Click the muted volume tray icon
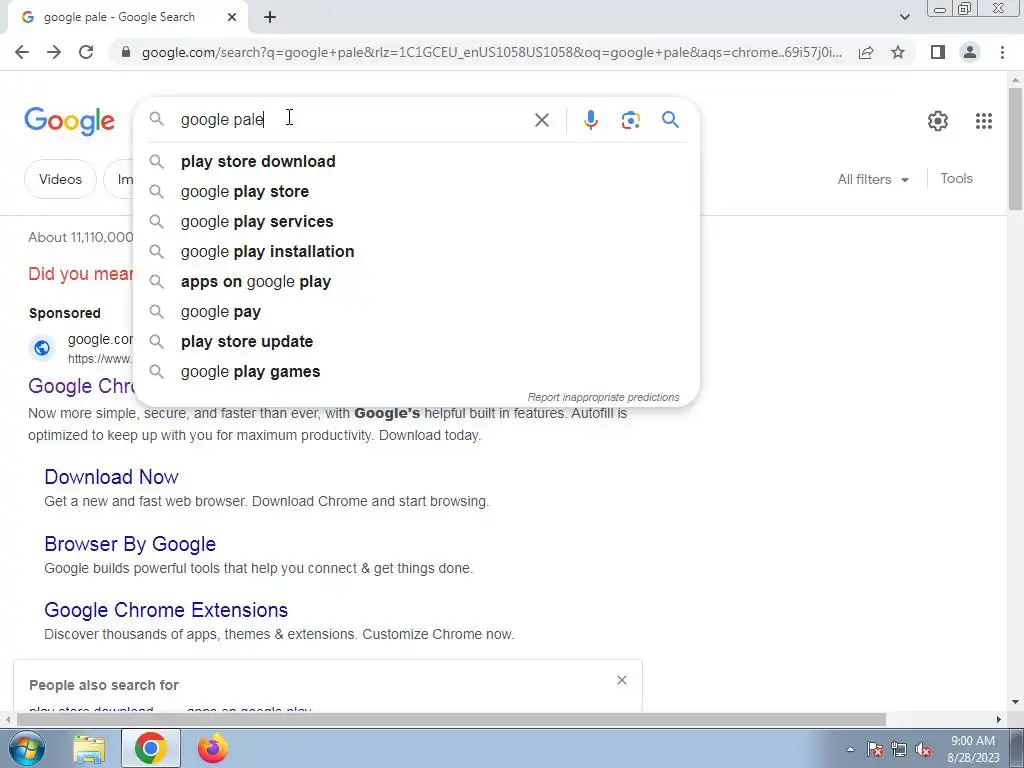Viewport: 1024px width, 768px height. (923, 749)
